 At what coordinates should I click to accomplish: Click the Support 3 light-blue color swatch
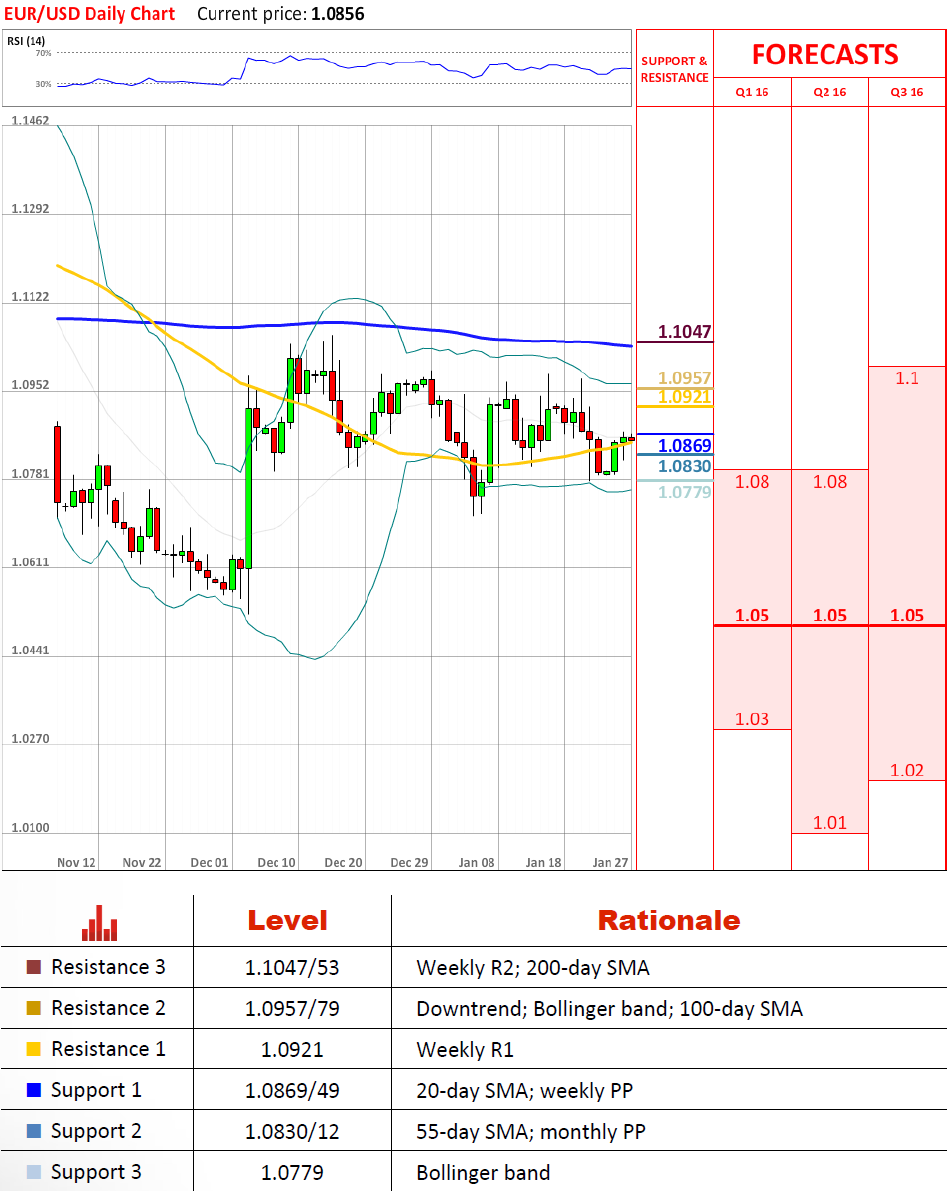click(x=33, y=1172)
